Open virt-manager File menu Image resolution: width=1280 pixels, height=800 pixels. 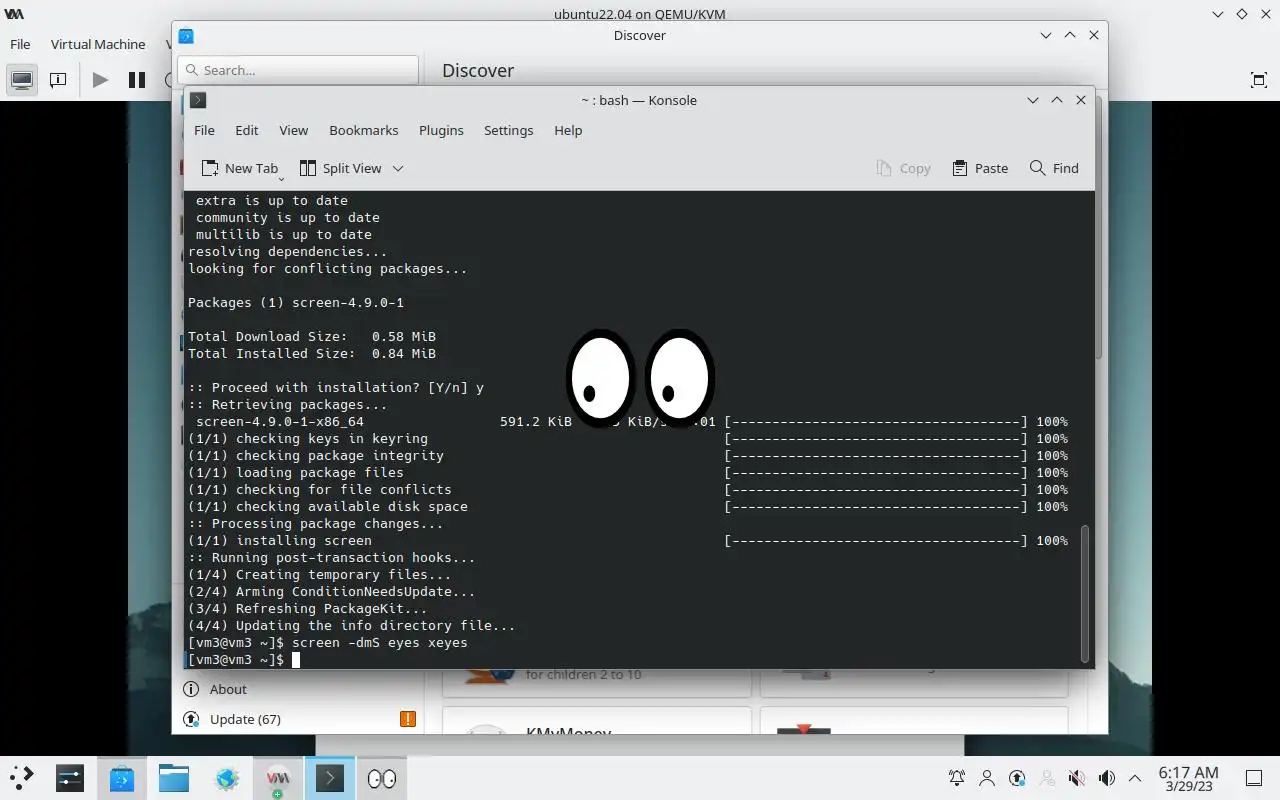click(20, 44)
